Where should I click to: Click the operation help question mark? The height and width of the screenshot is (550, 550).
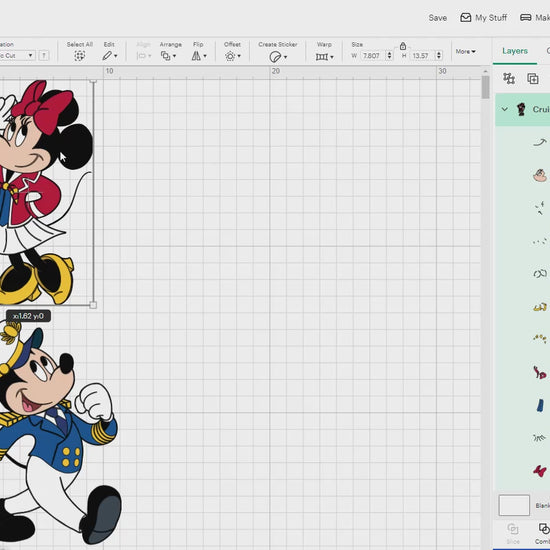(x=44, y=55)
